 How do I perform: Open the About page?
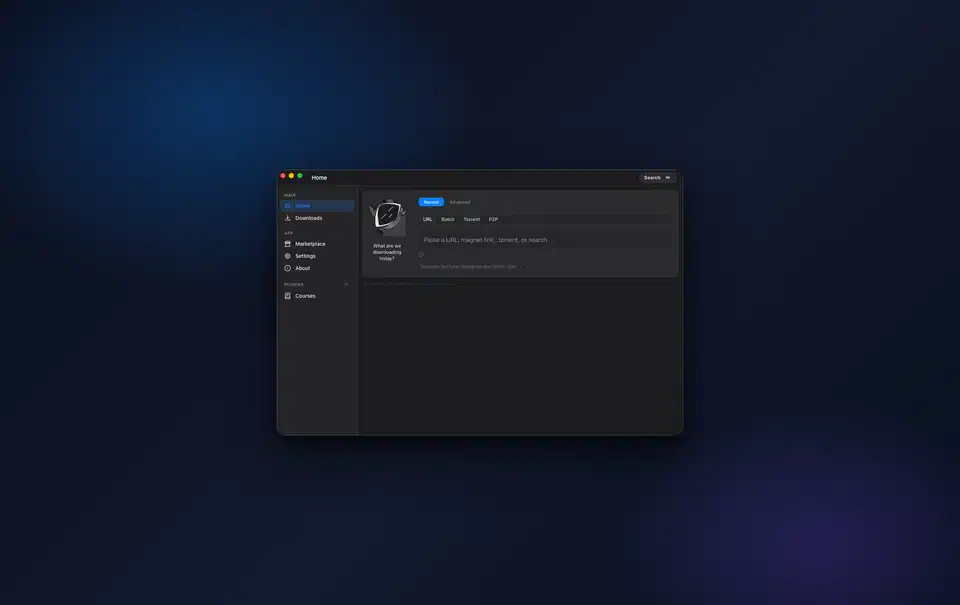[317, 268]
